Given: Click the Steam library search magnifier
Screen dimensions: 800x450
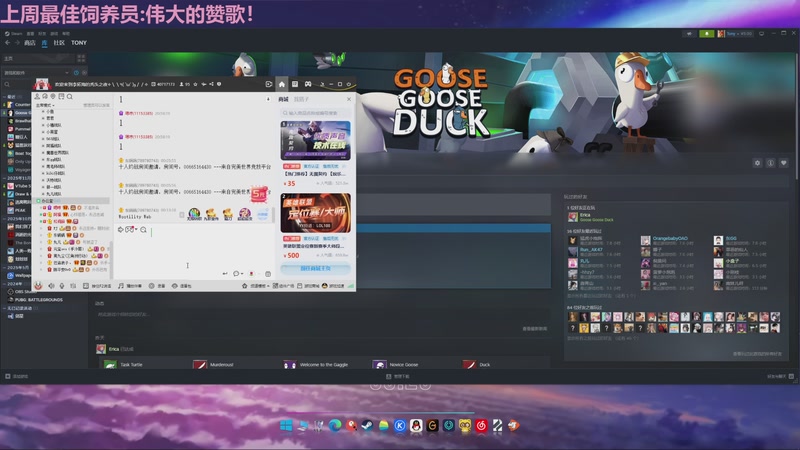Looking at the screenshot, I should [x=7, y=85].
